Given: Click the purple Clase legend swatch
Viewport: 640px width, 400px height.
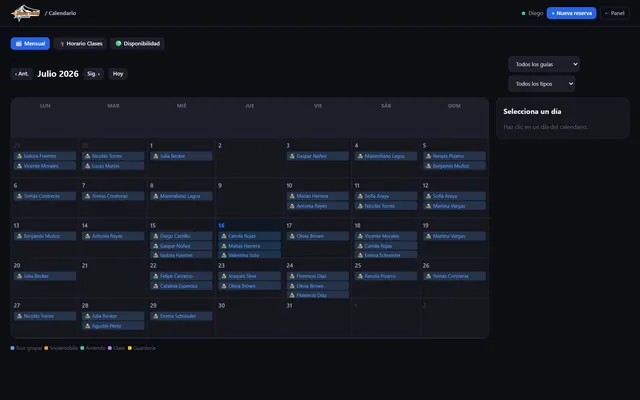Looking at the screenshot, I should tap(110, 348).
